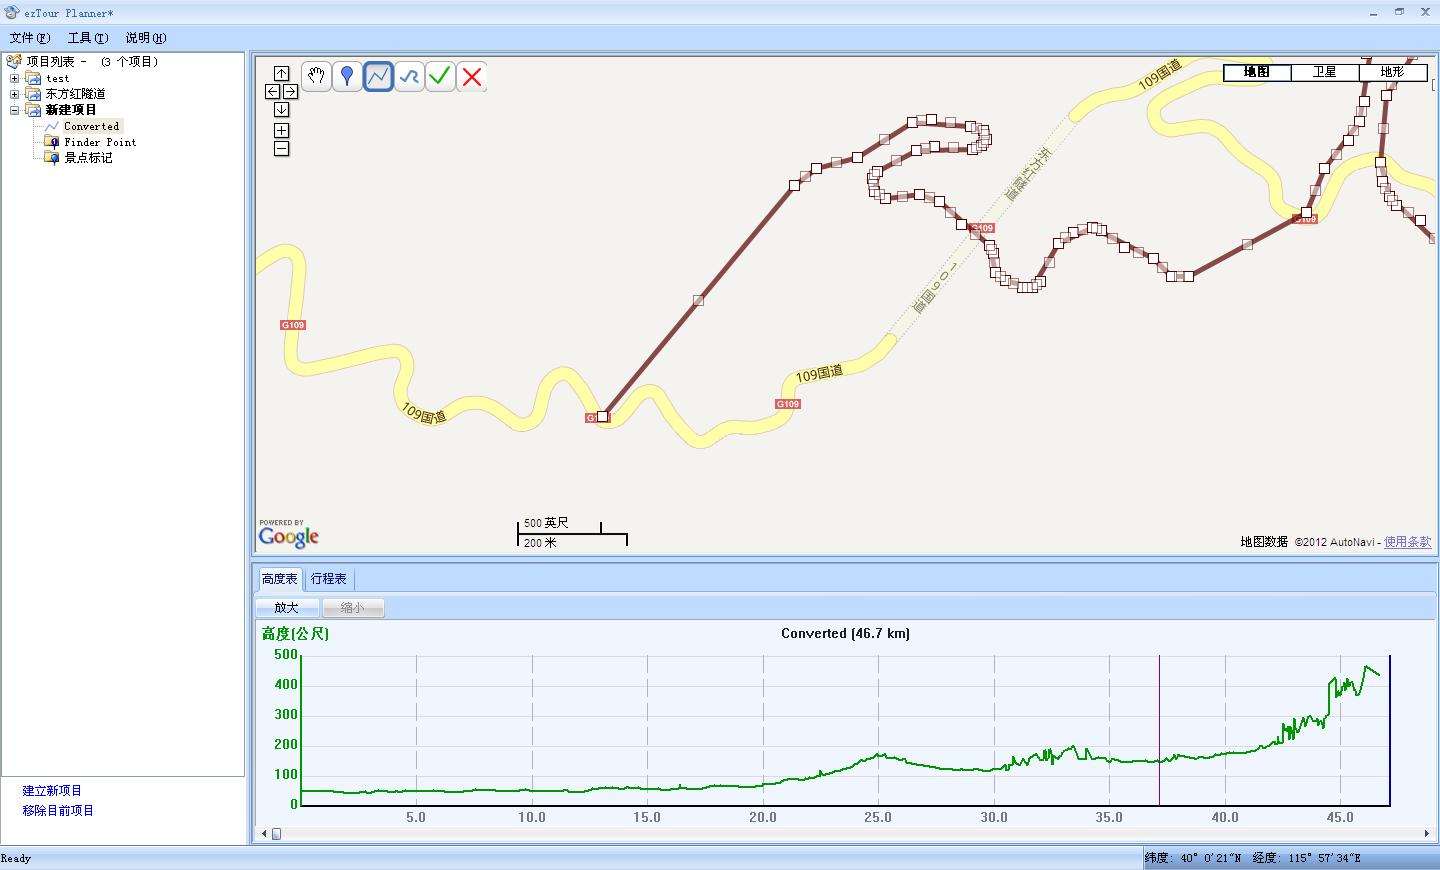This screenshot has width=1440, height=870.
Task: Confirm edits with the green checkmark
Action: tap(440, 76)
